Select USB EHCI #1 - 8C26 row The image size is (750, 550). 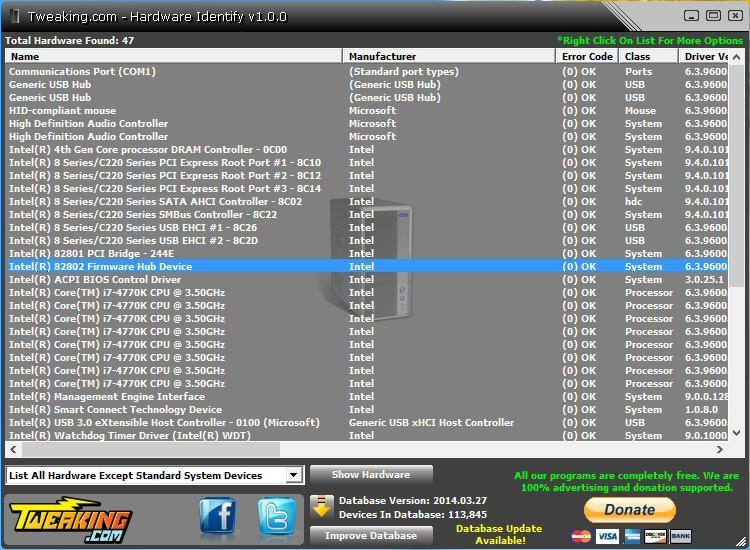click(x=367, y=228)
